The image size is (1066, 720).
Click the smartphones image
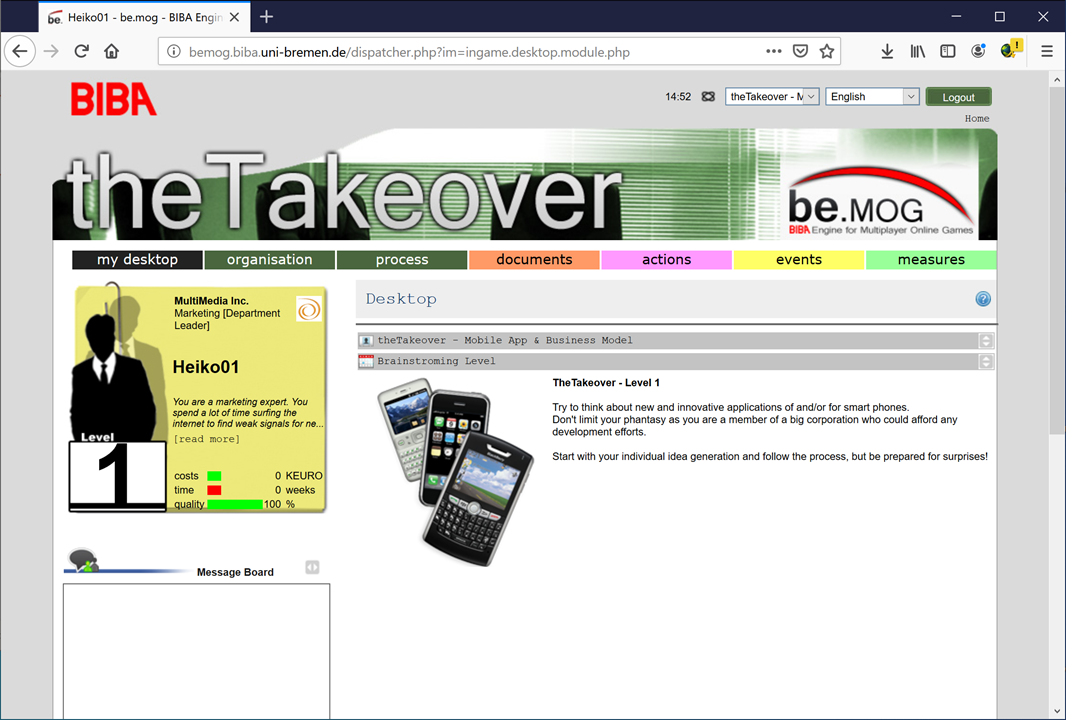tap(455, 473)
